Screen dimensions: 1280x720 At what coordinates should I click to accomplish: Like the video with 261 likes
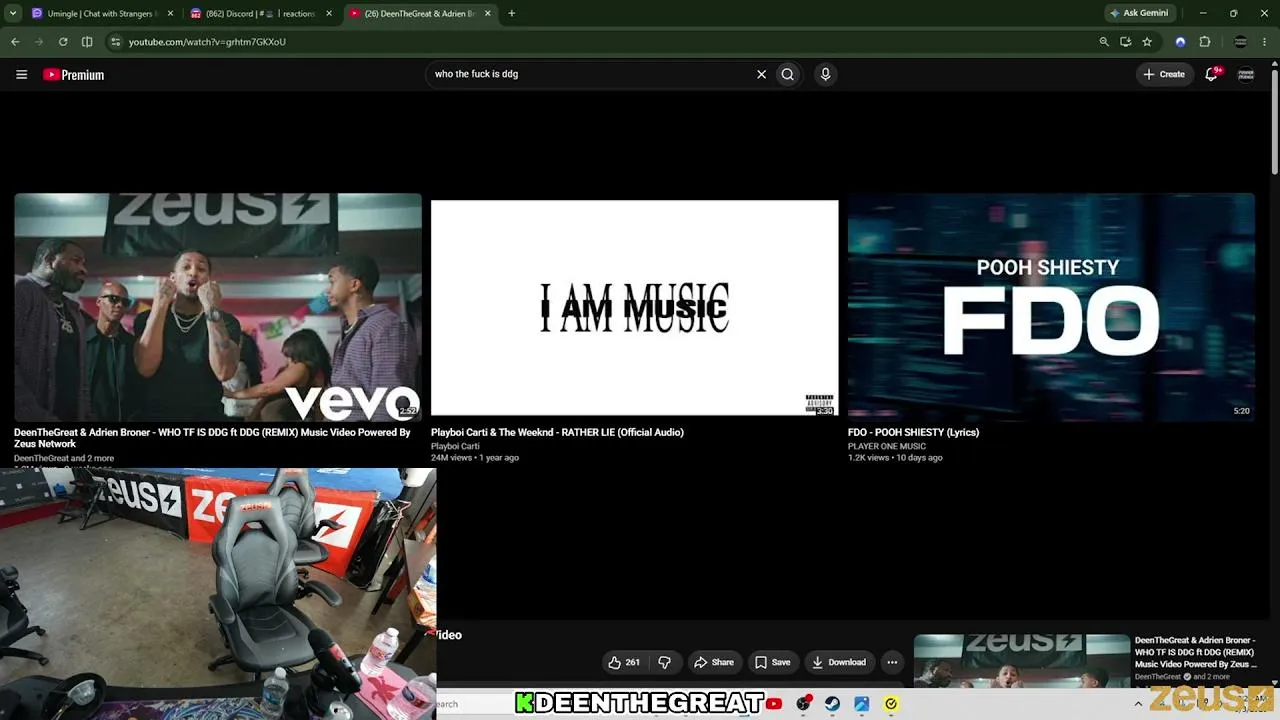(x=624, y=662)
